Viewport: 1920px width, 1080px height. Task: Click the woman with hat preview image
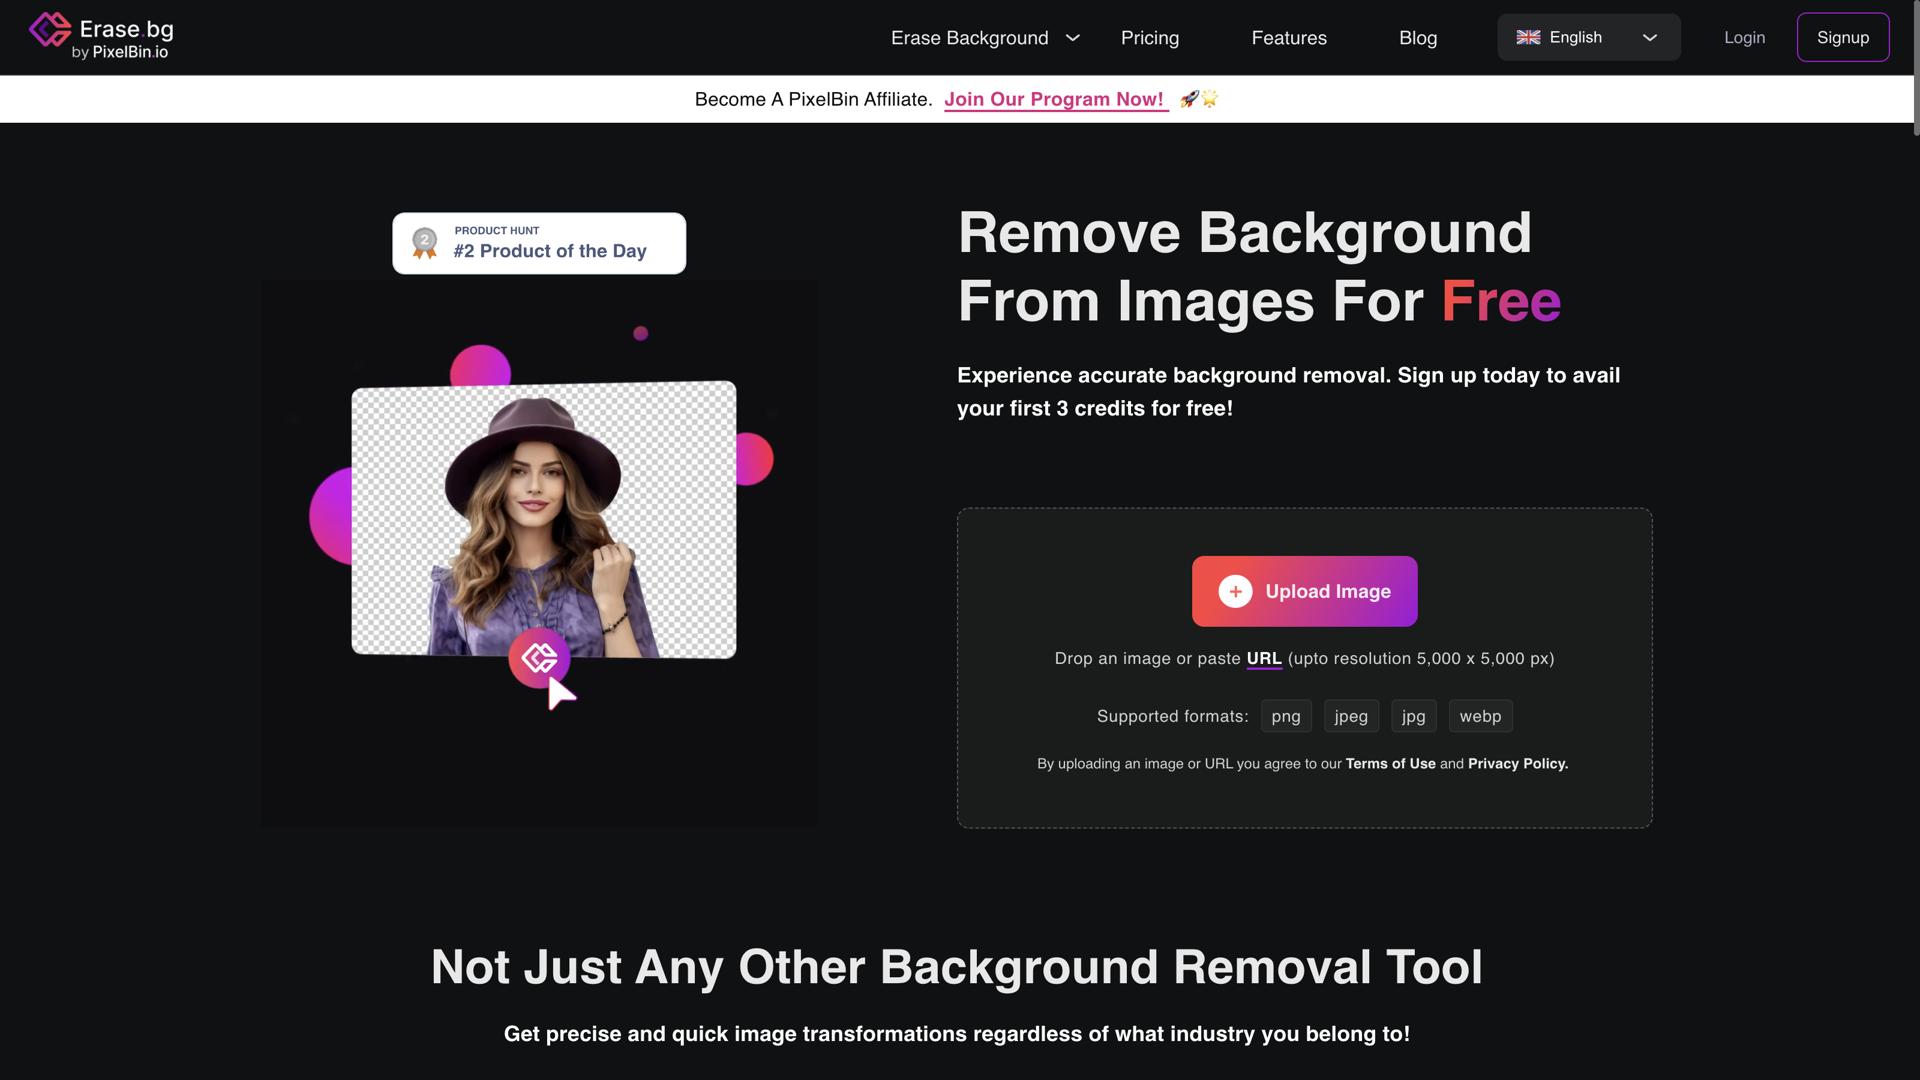[x=543, y=520]
